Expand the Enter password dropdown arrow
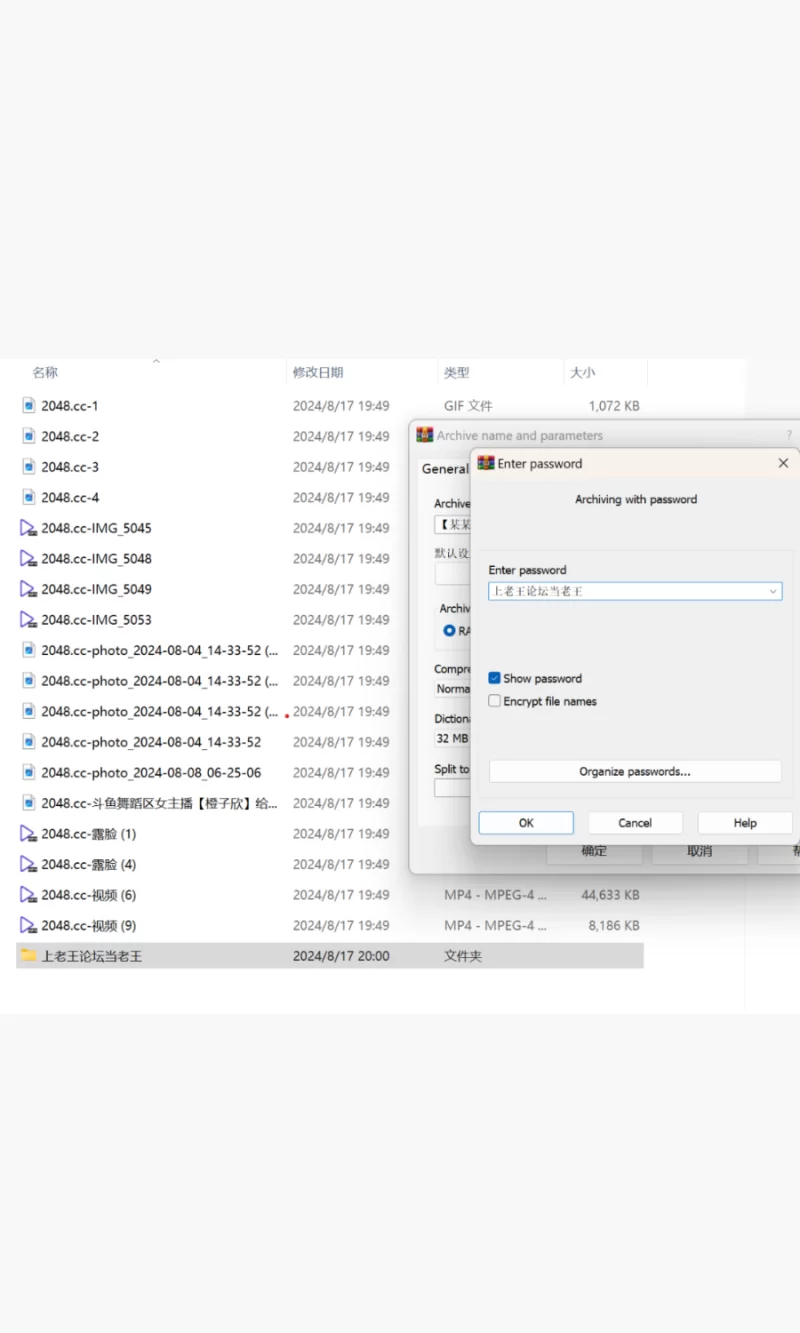 [x=773, y=592]
